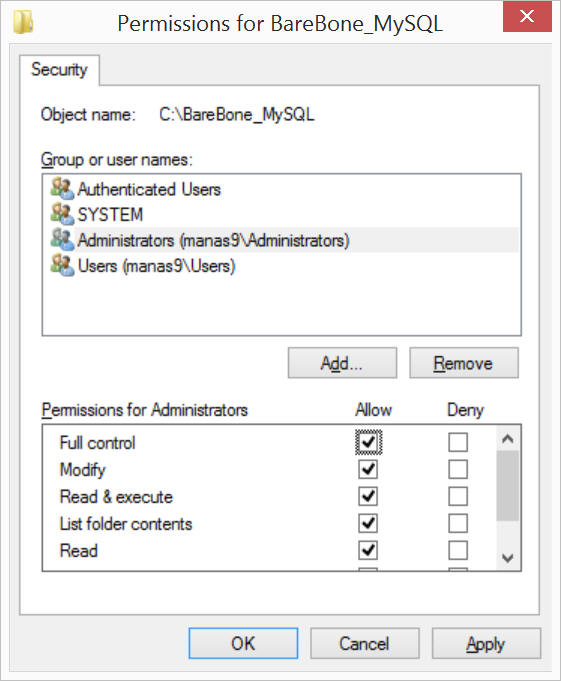Click the Users (manas9\Users) group icon

click(62, 265)
